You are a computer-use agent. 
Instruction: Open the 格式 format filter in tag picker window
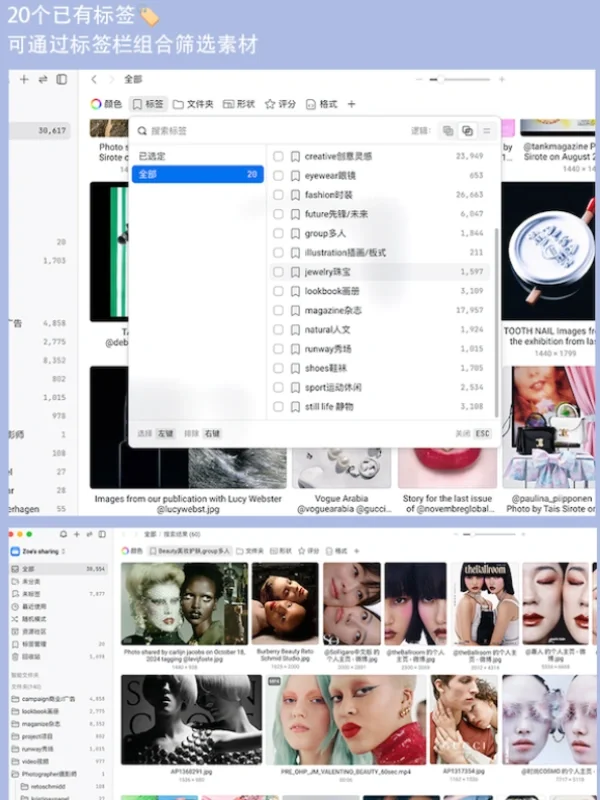[x=321, y=104]
